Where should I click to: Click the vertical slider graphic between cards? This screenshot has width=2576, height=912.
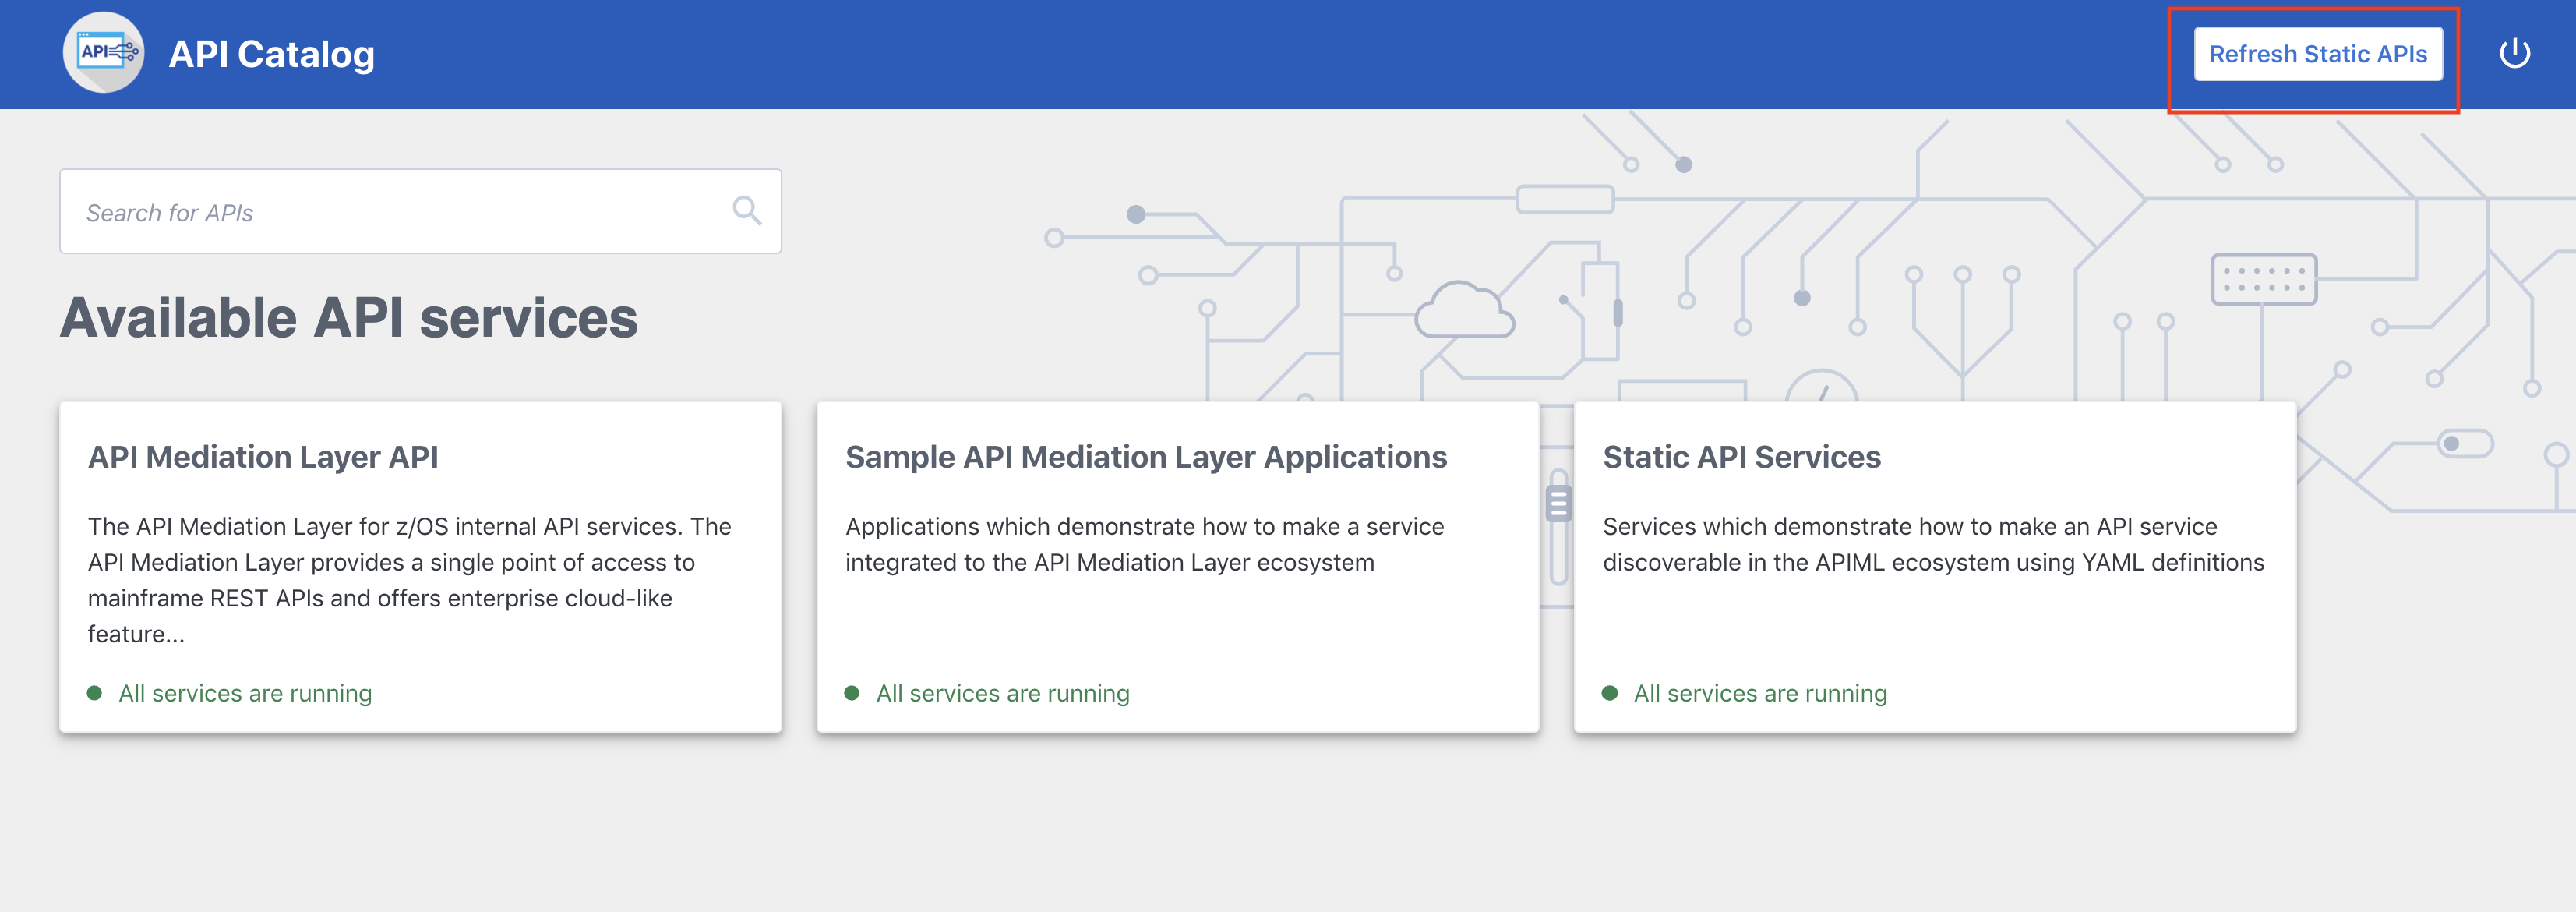coord(1558,504)
